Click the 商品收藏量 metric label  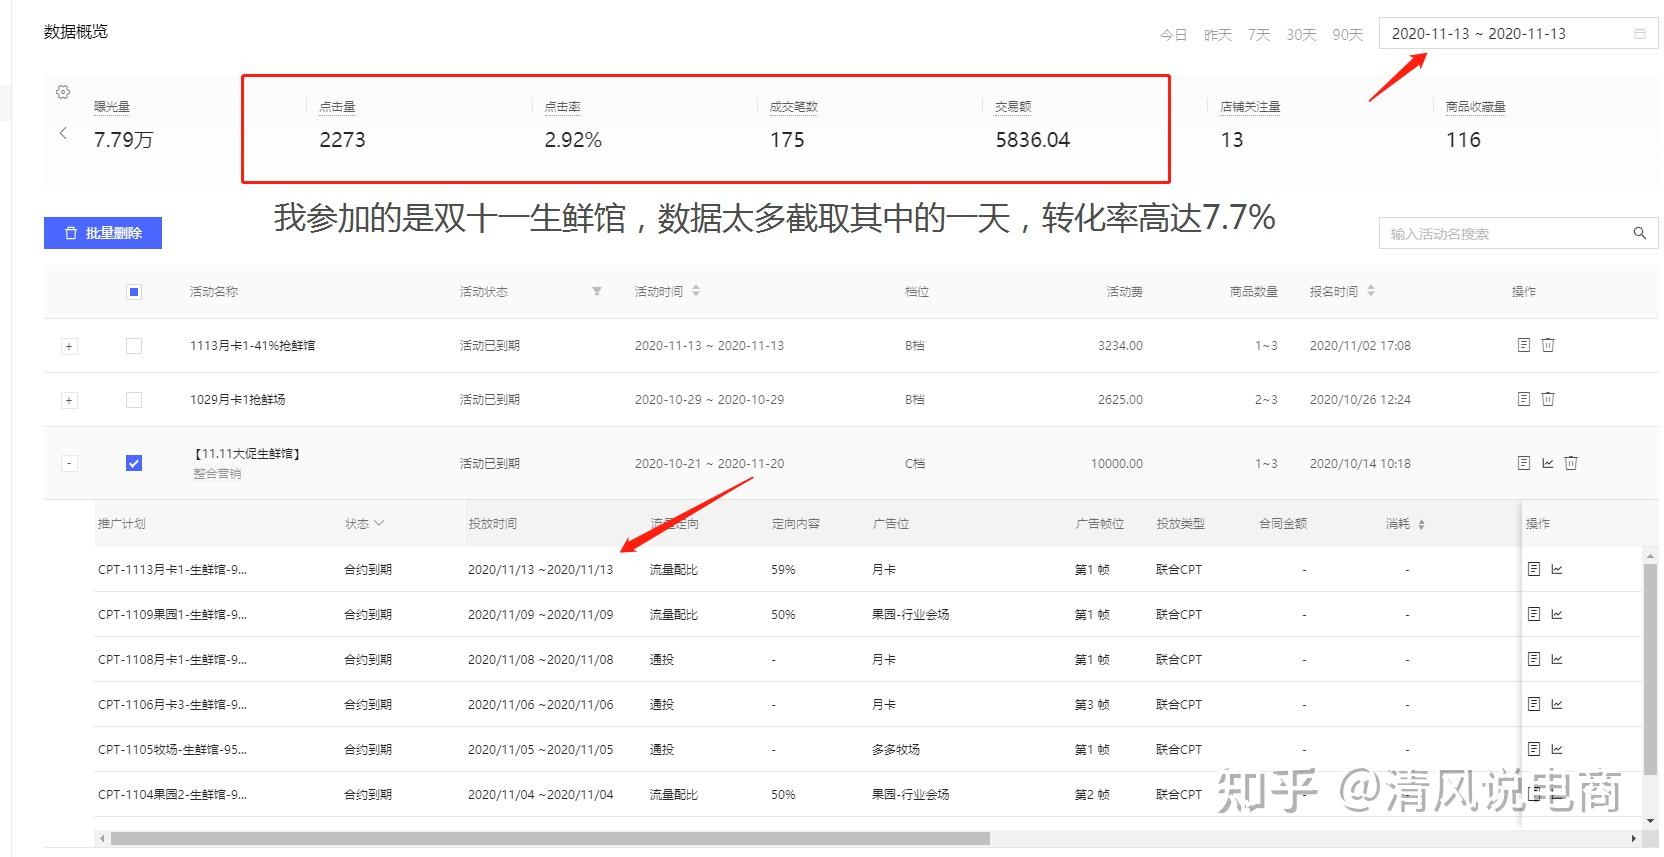tap(1476, 106)
